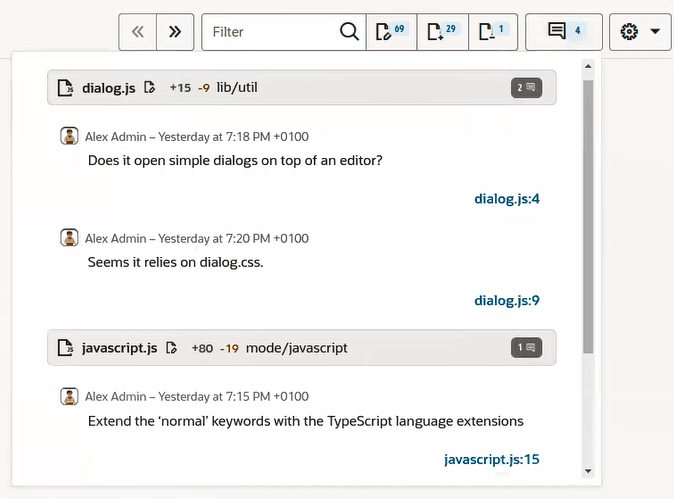Go to previous file with double-left chevron

[138, 32]
